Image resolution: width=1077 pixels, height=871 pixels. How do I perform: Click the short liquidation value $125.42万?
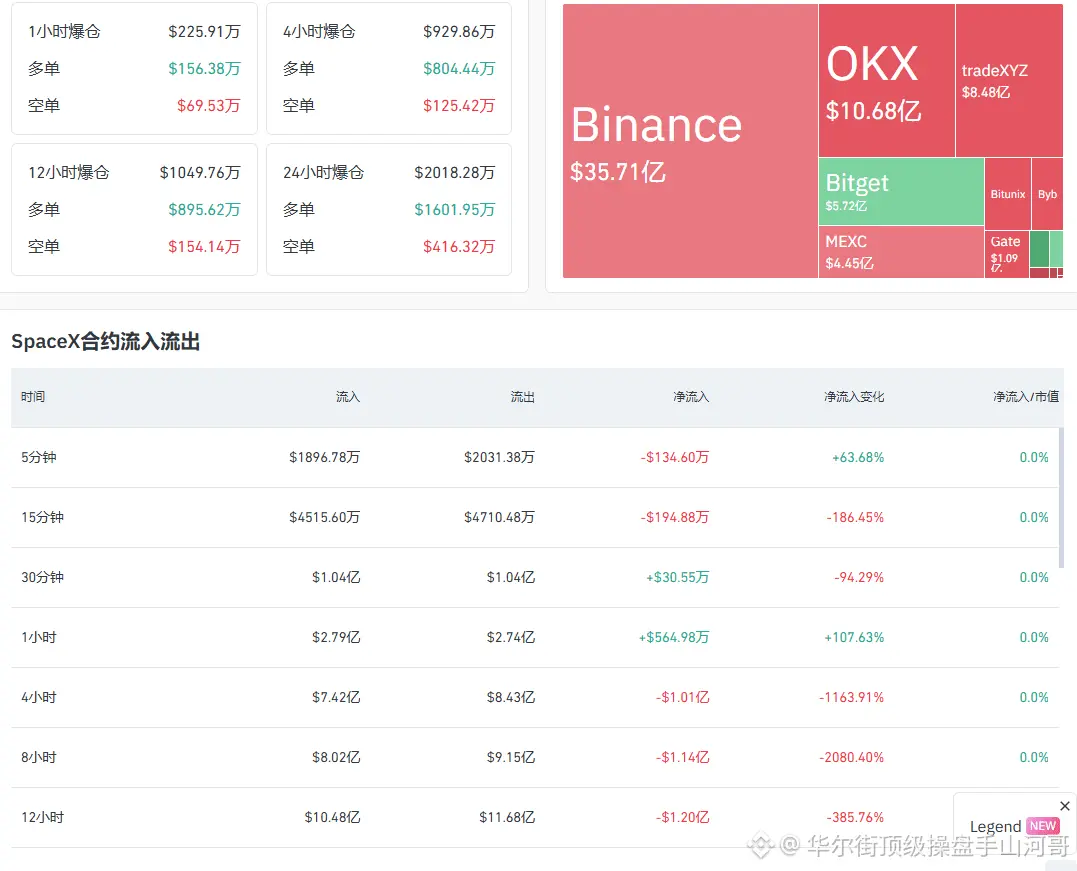click(x=459, y=106)
